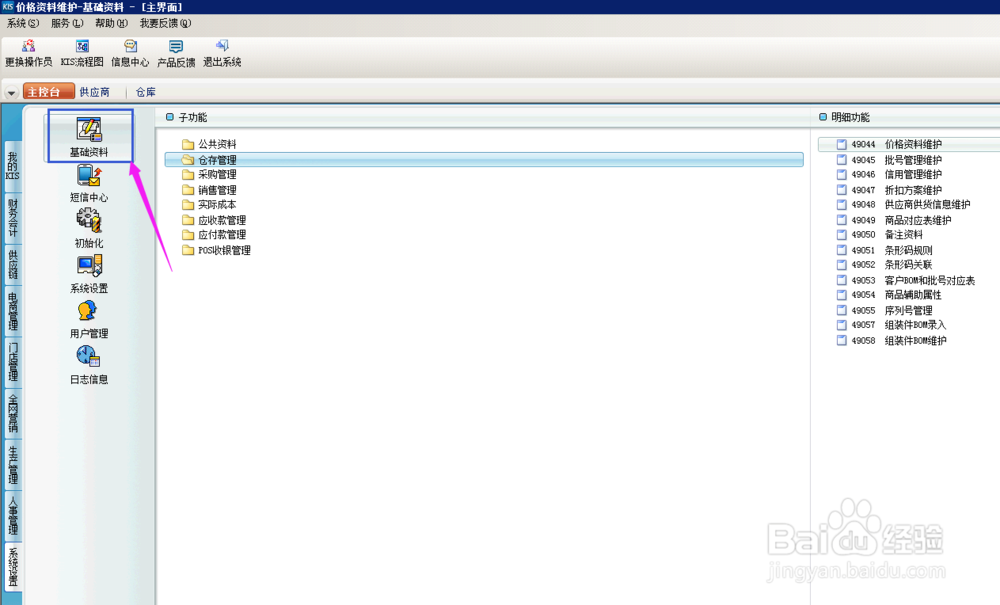The width and height of the screenshot is (1000, 605).
Task: Open 49058 组装件BOM维护 item
Action: (x=892, y=340)
